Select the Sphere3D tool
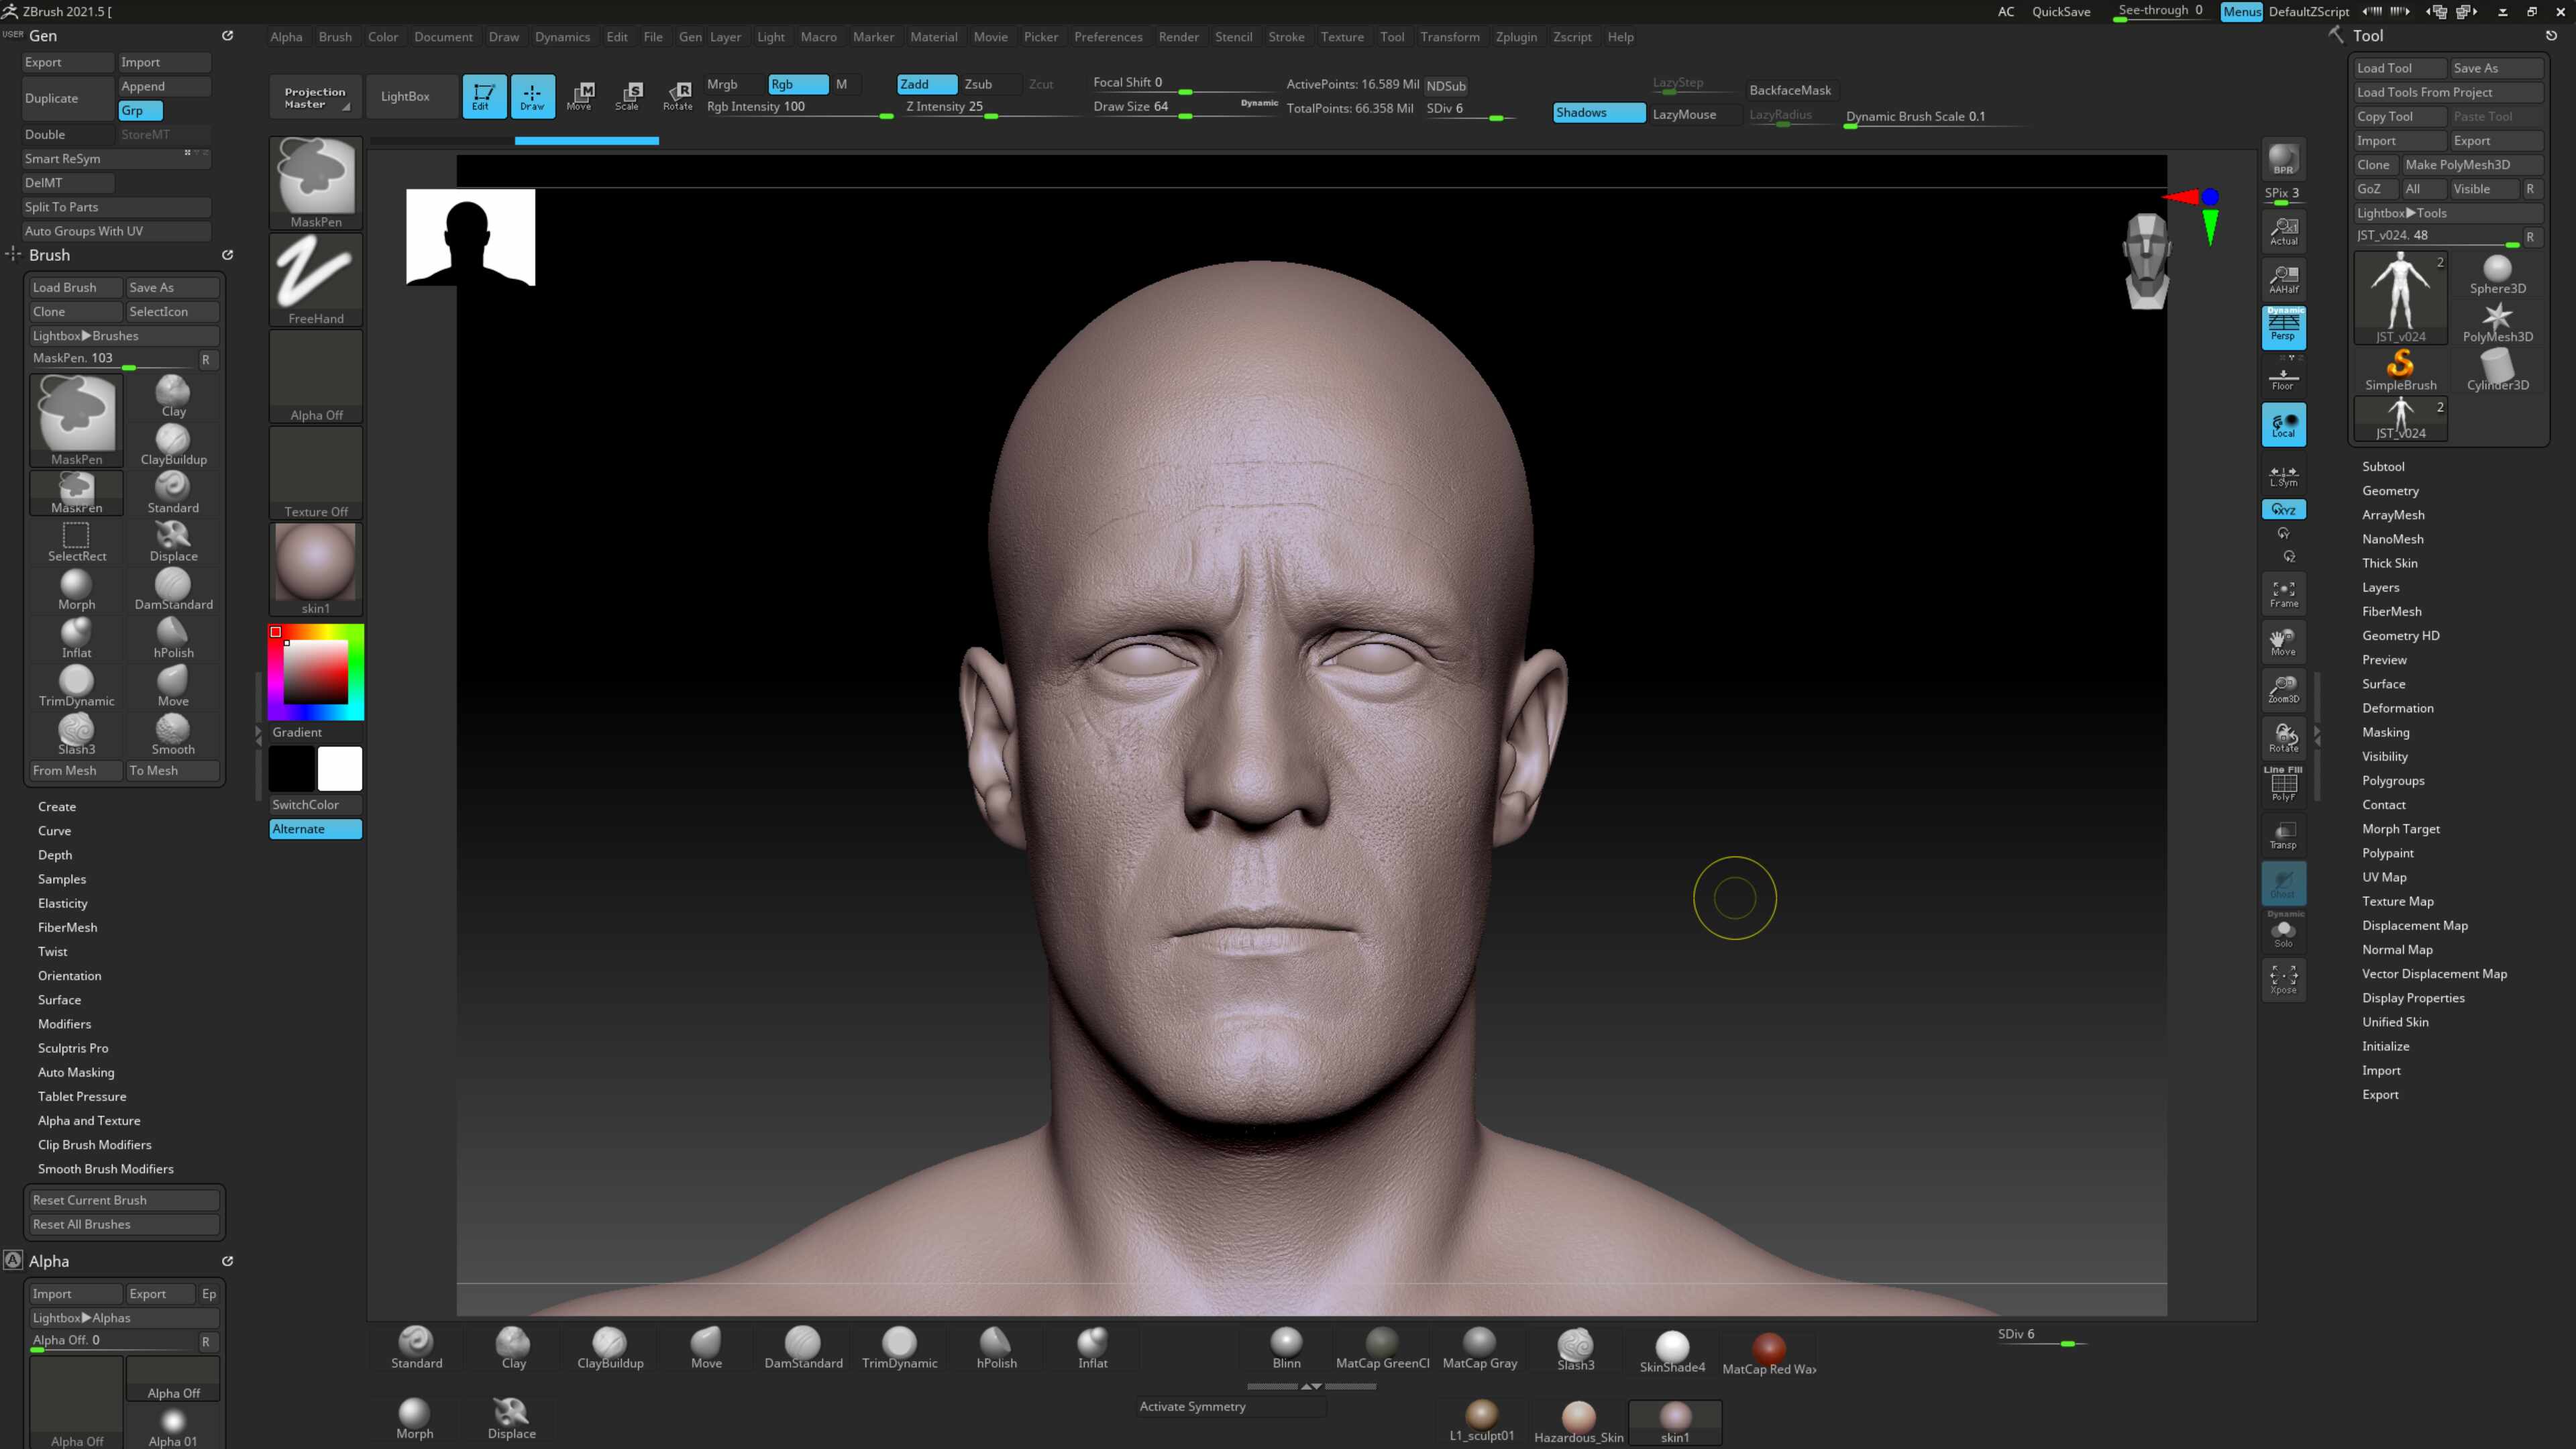The width and height of the screenshot is (2576, 1449). [x=2497, y=274]
